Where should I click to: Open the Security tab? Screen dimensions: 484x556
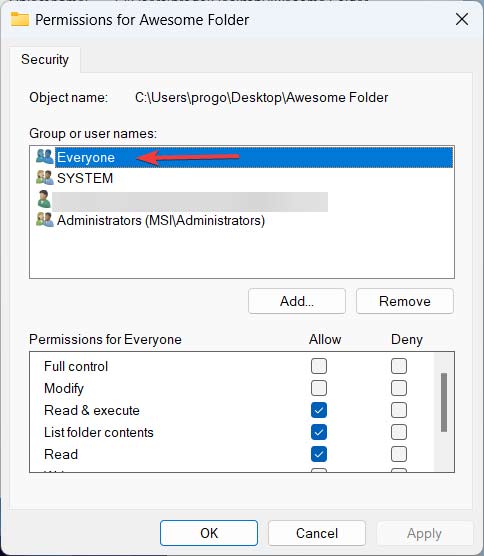[x=45, y=59]
